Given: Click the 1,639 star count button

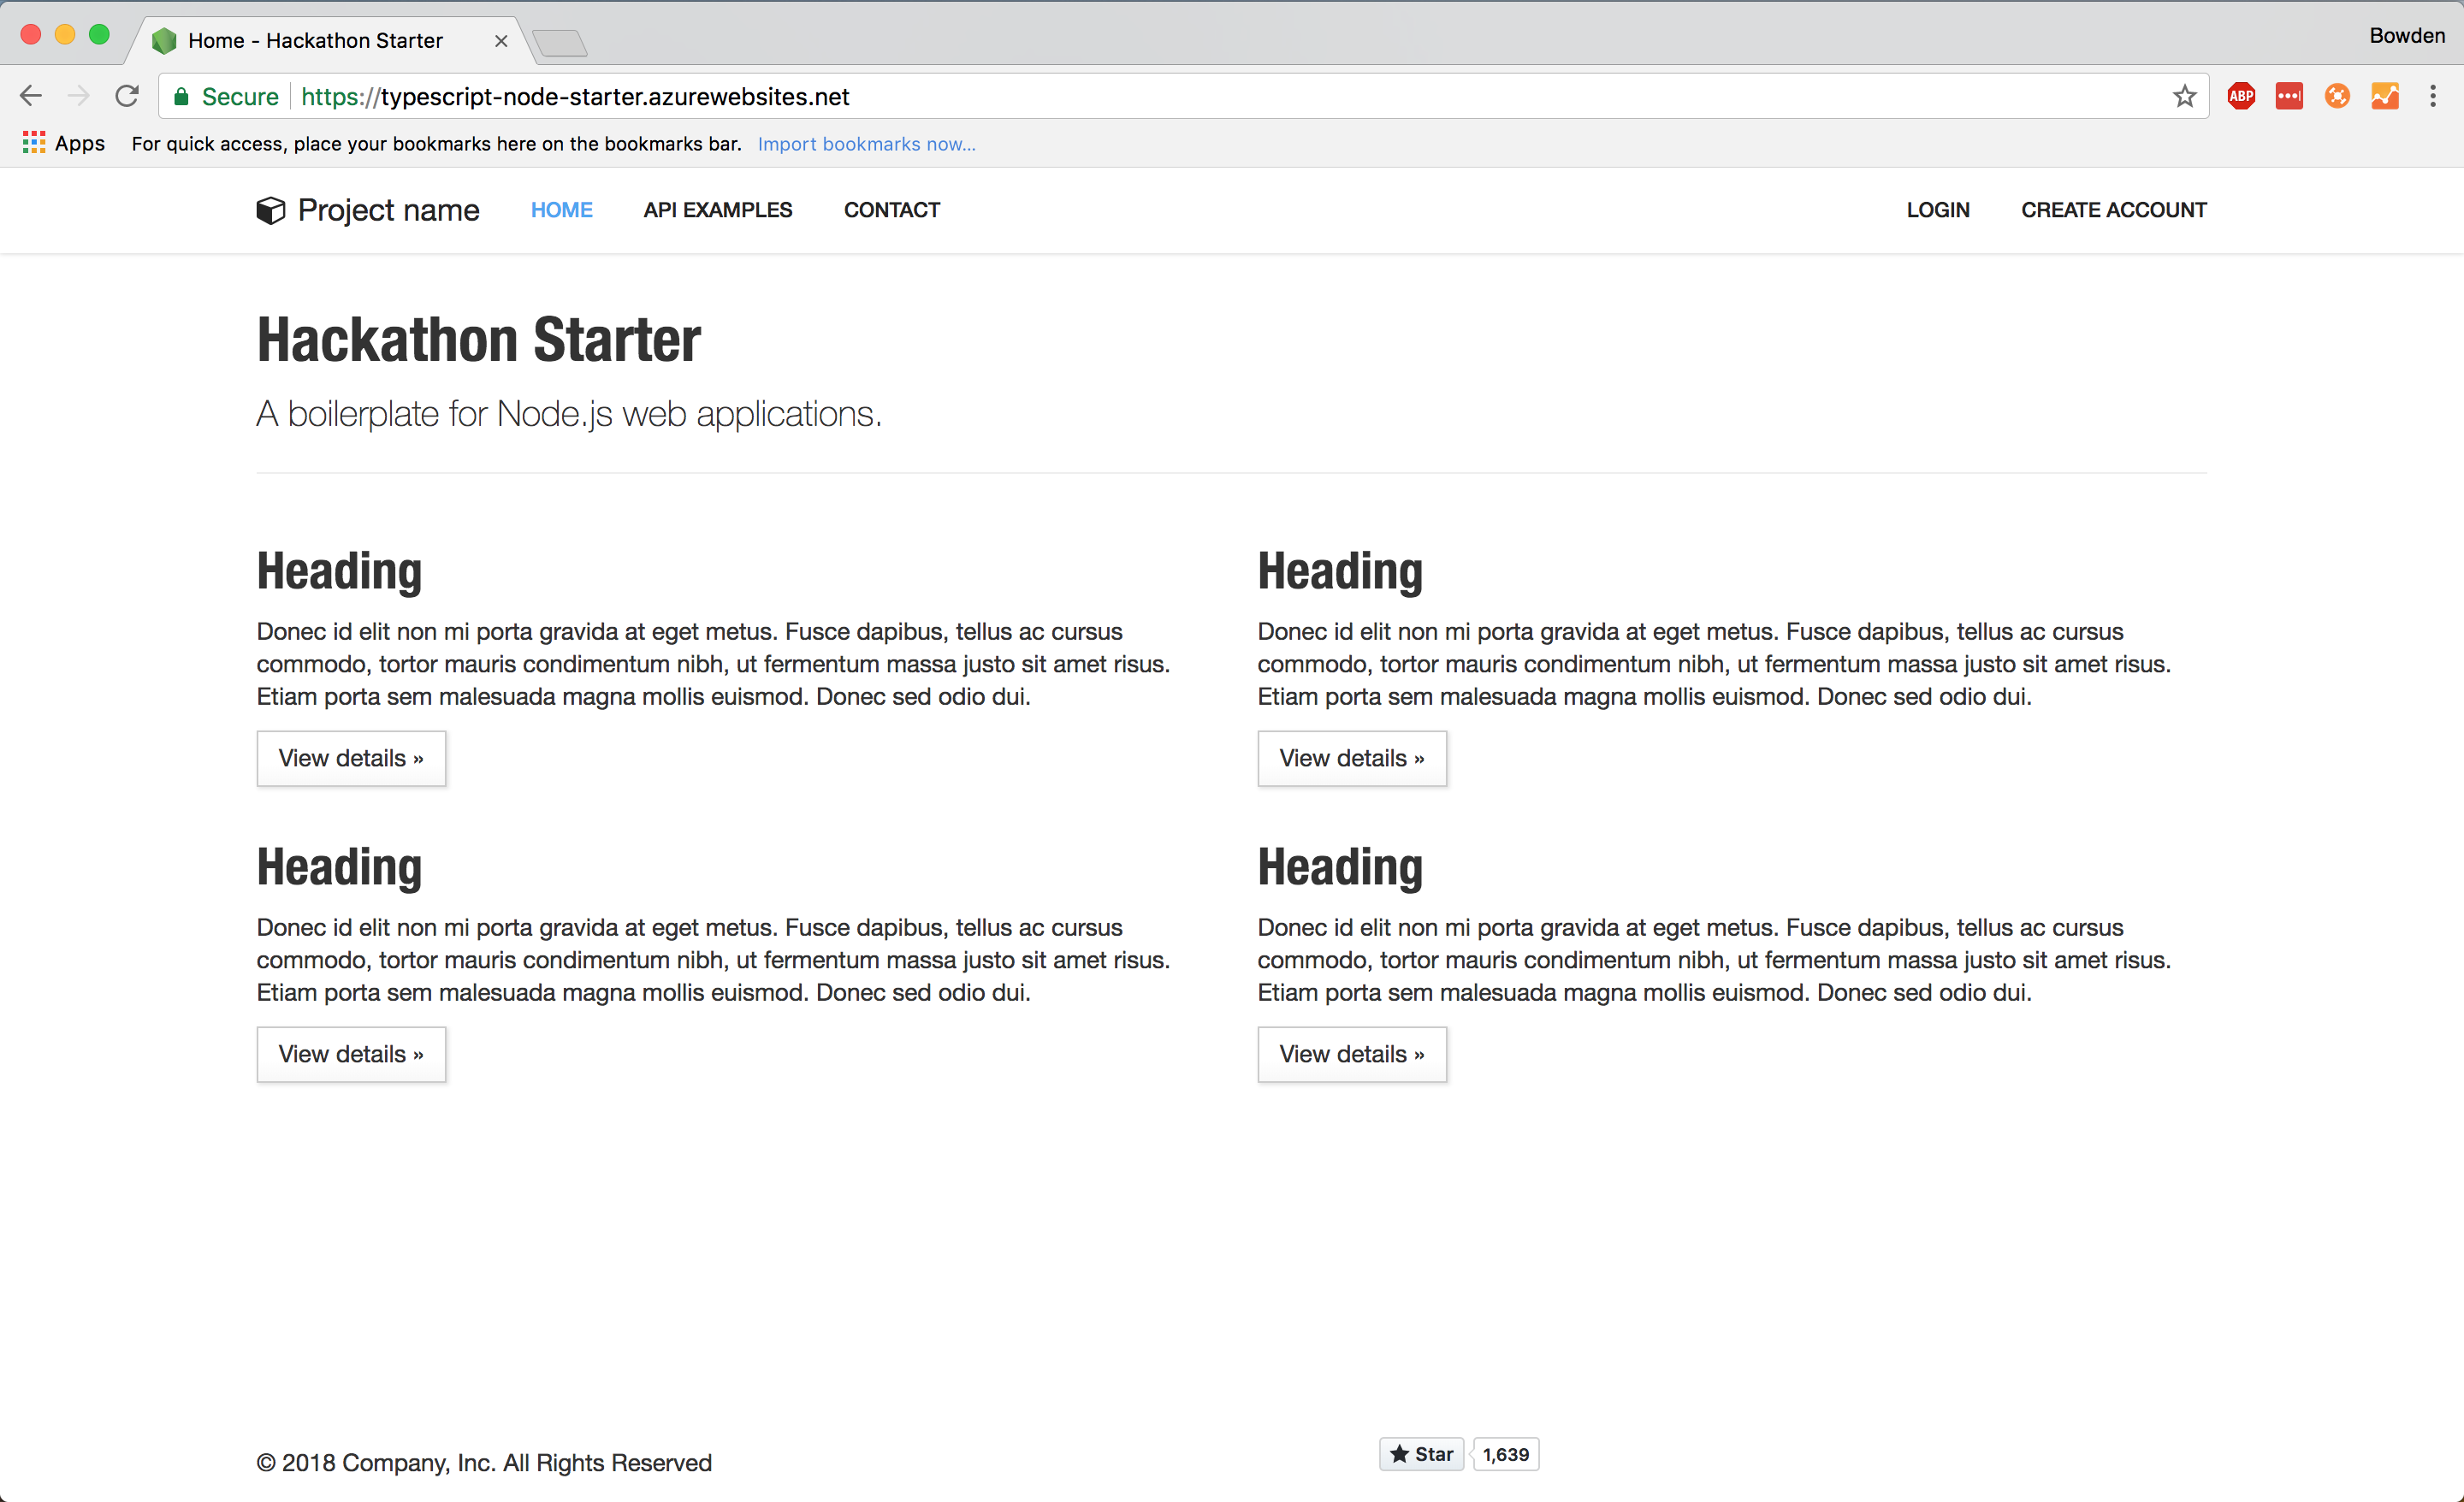Looking at the screenshot, I should tap(1503, 1454).
